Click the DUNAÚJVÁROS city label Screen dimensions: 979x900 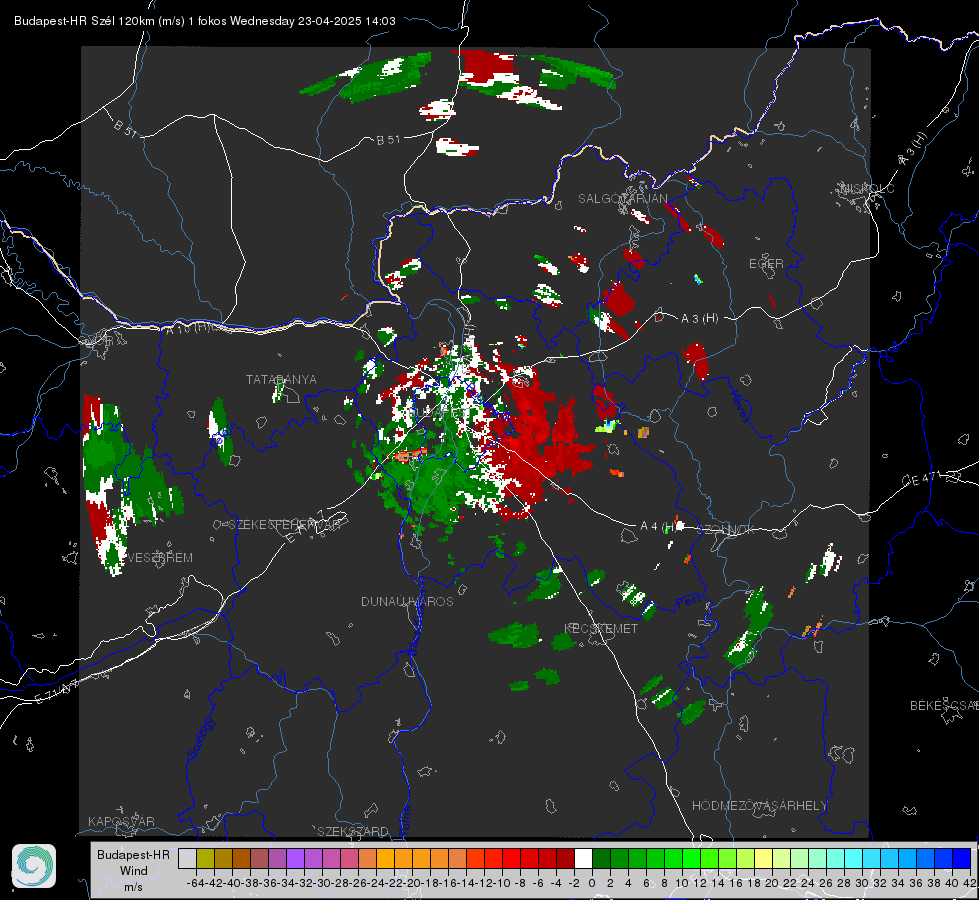(407, 601)
